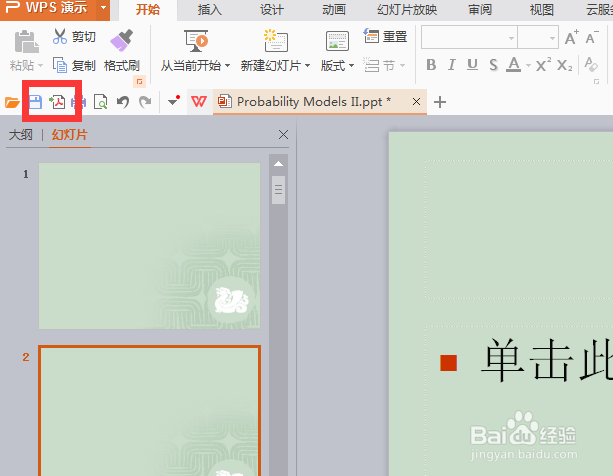
Task: Open clipboard group dialog launcher
Action: pos(139,81)
